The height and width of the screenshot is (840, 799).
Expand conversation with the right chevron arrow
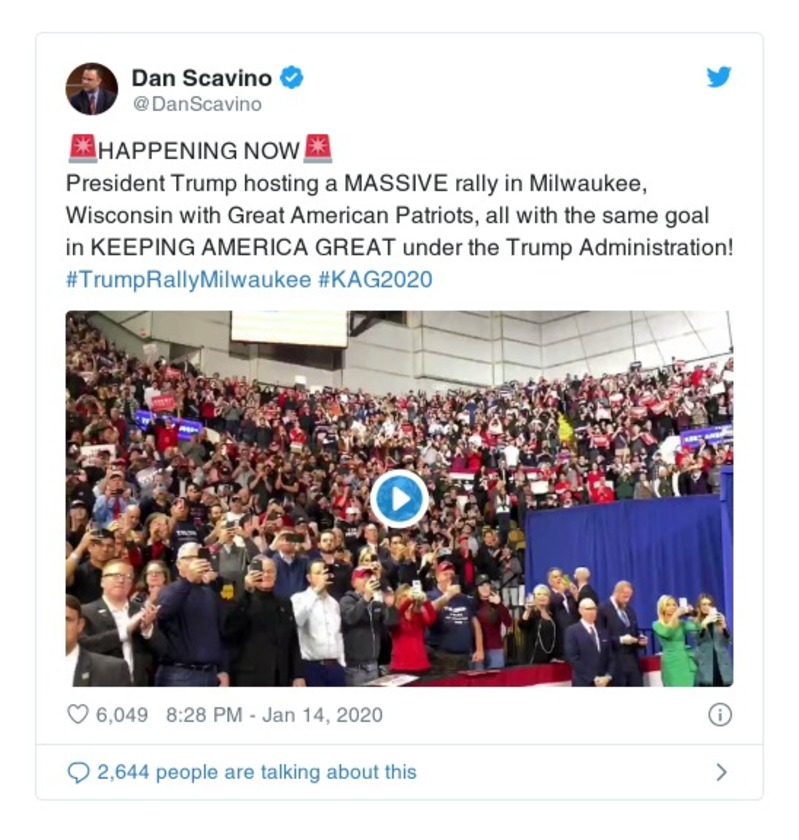click(x=721, y=772)
